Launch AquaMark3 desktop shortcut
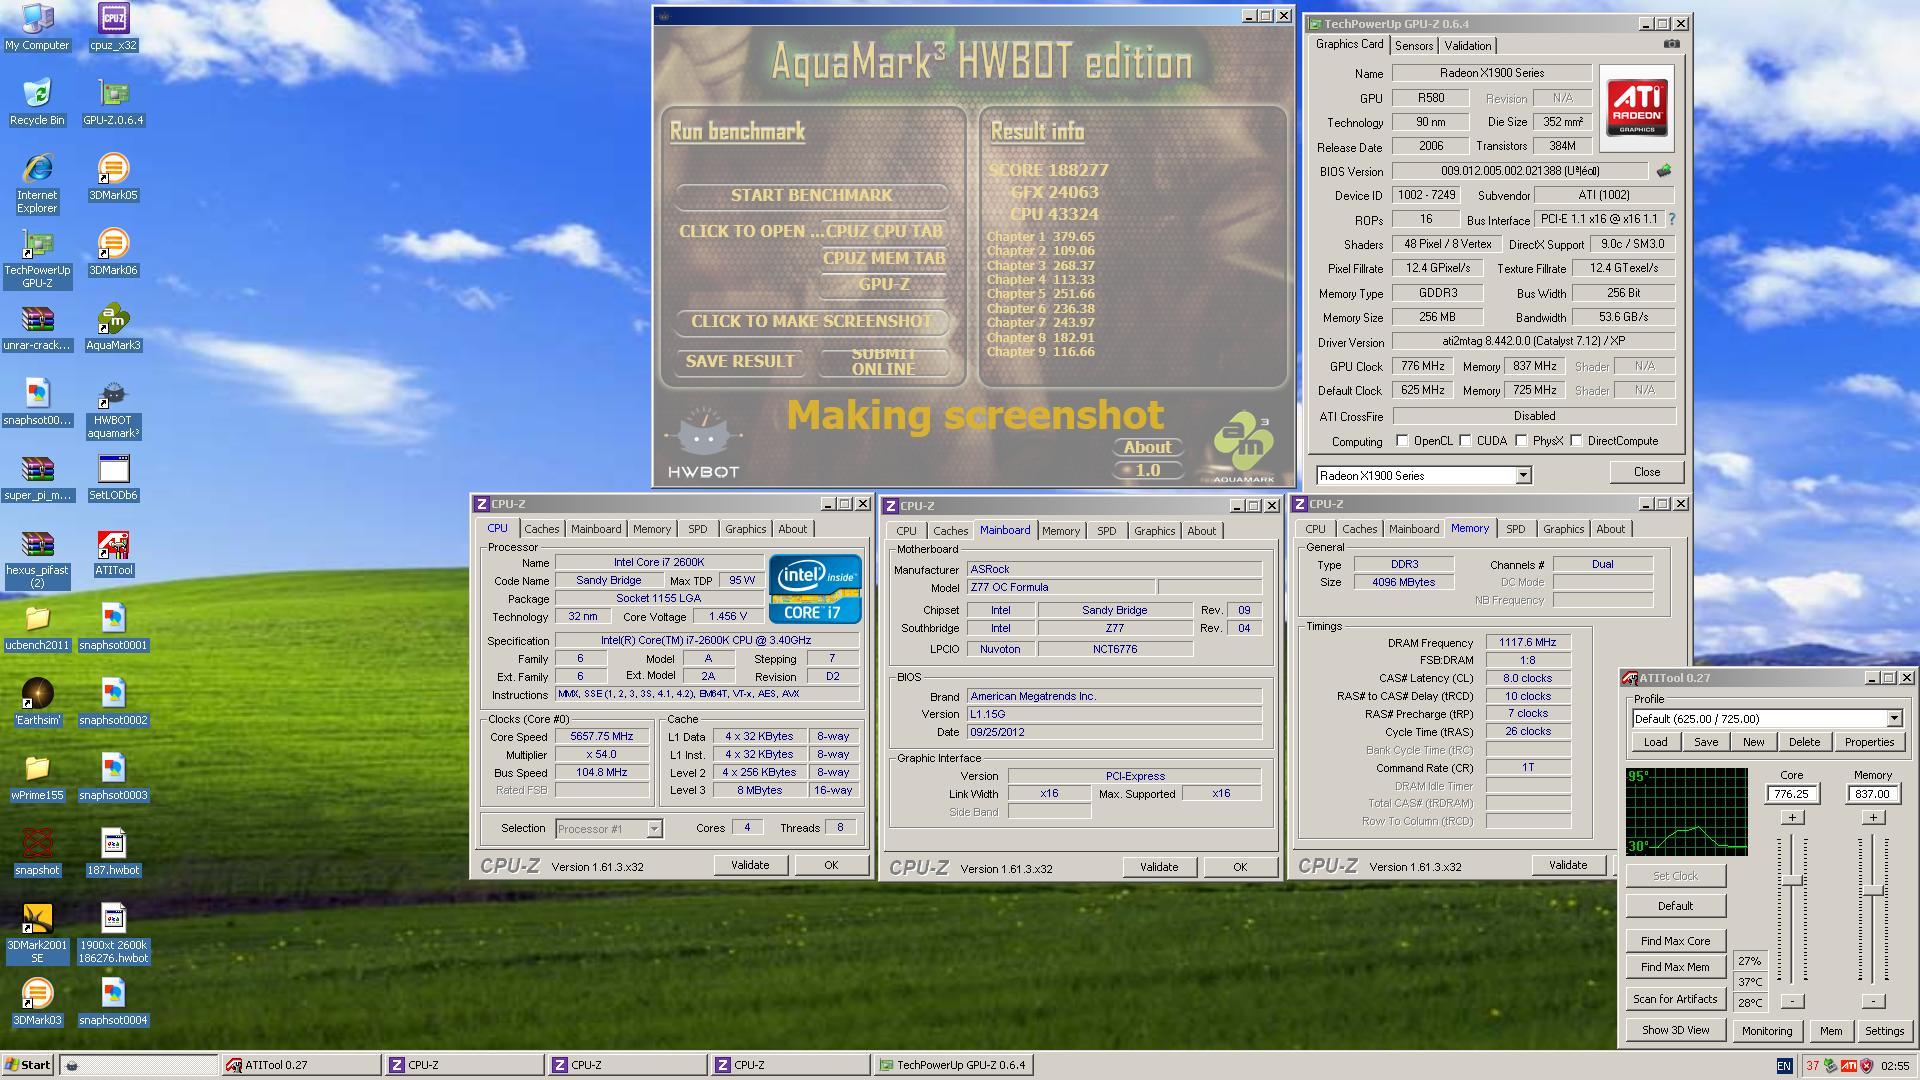The height and width of the screenshot is (1080, 1920). tap(113, 327)
